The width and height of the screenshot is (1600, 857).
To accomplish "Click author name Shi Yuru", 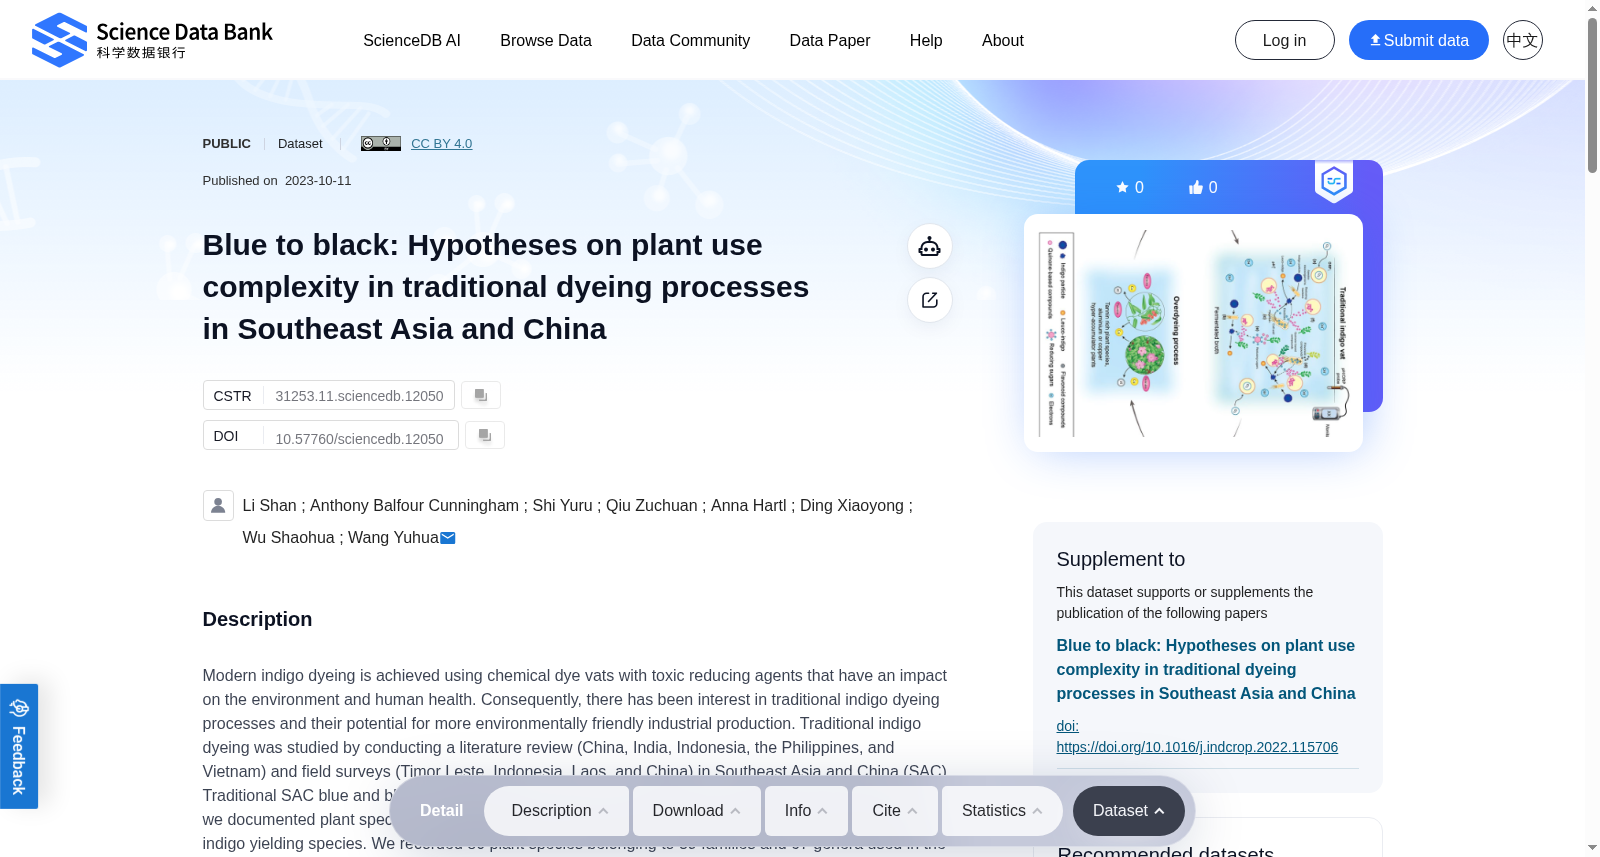I will point(562,506).
